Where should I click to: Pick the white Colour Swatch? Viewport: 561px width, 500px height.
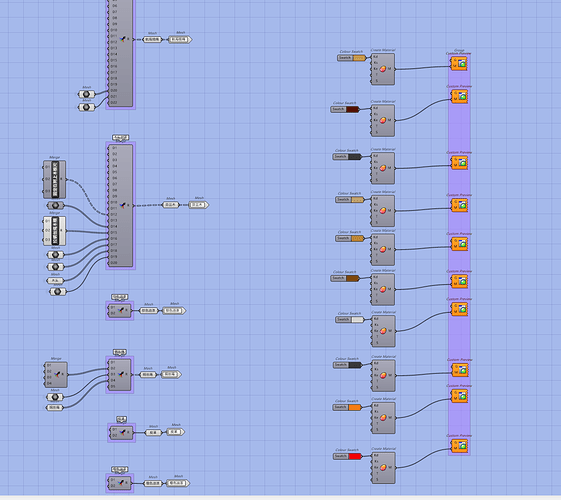click(x=350, y=320)
